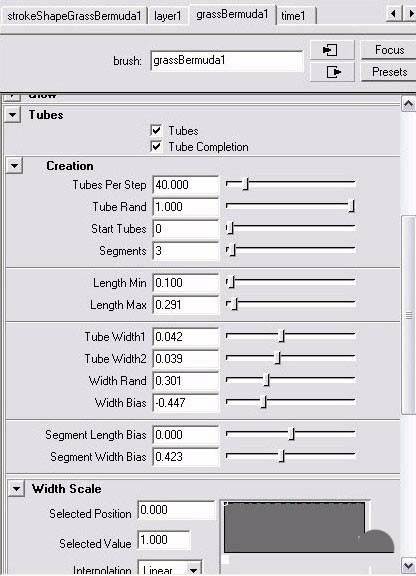Collapse the Width Scale section
The height and width of the screenshot is (576, 416).
pyautogui.click(x=16, y=489)
